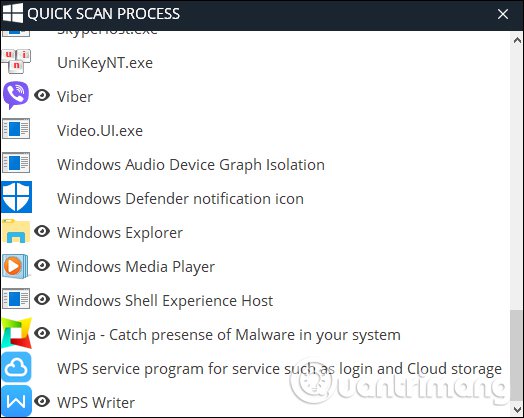Click the WPS cloud service icon
This screenshot has height=418, width=524.
pos(16,367)
